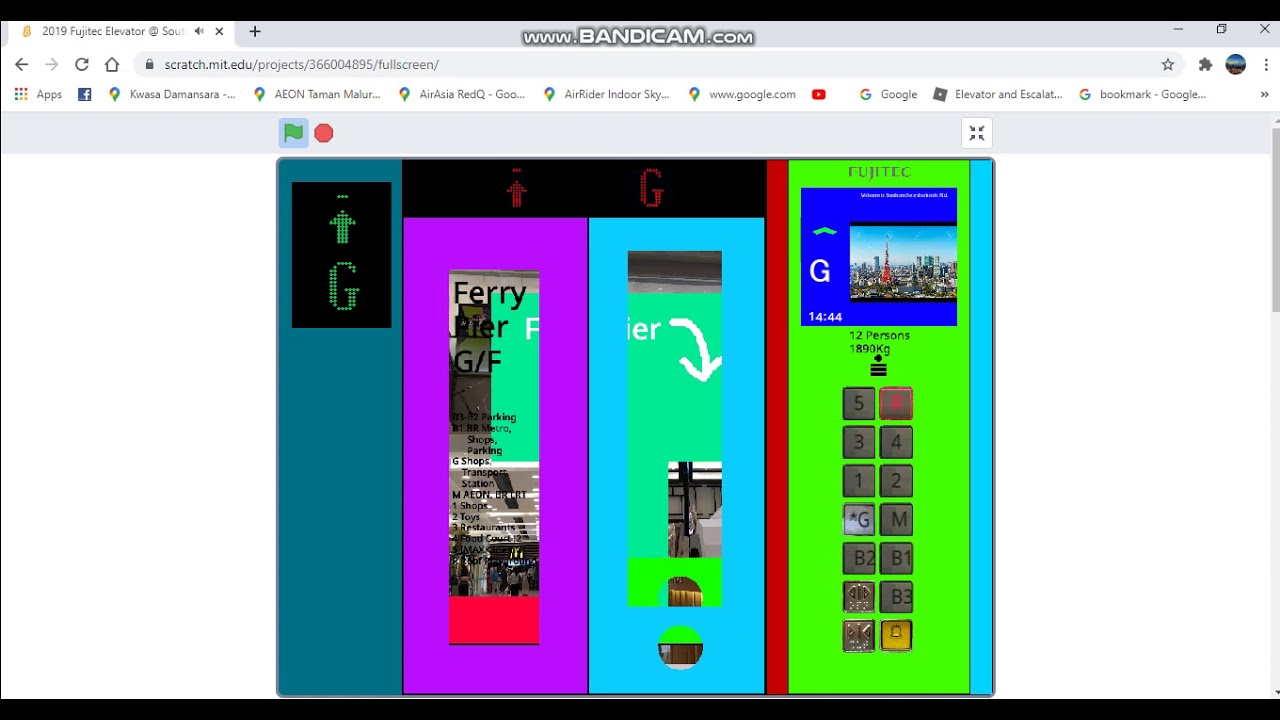Hit the door close elevator button

(858, 635)
